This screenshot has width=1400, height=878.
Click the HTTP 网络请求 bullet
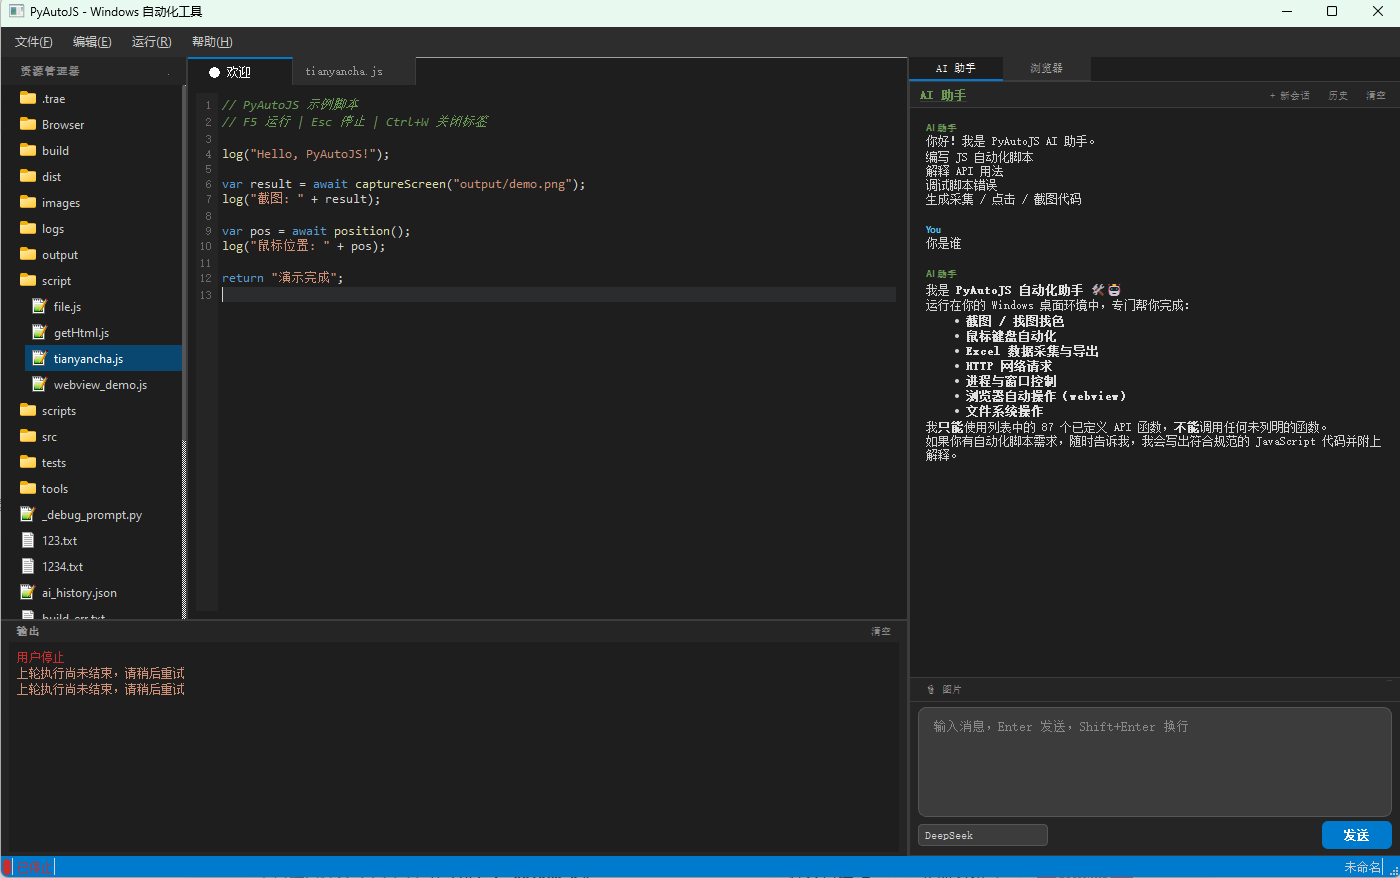tap(1008, 366)
